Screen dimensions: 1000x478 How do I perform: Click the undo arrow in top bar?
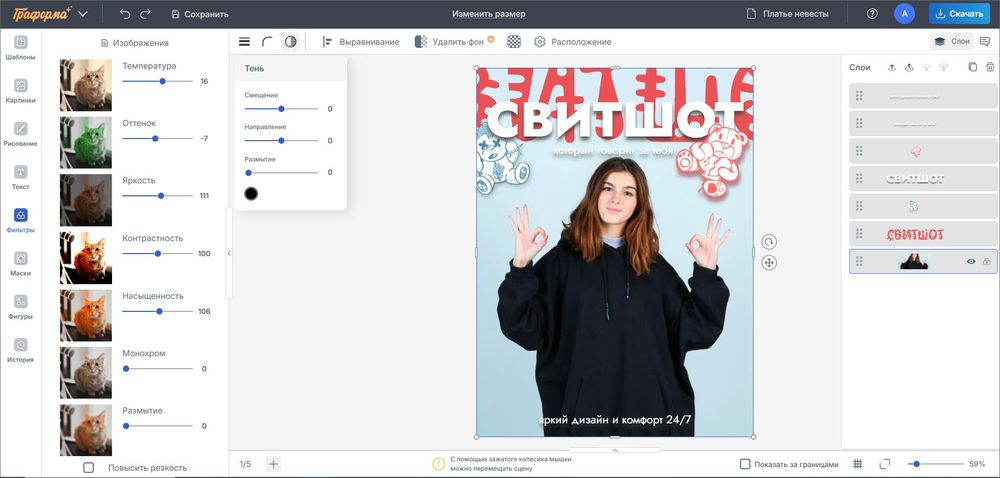tap(125, 13)
